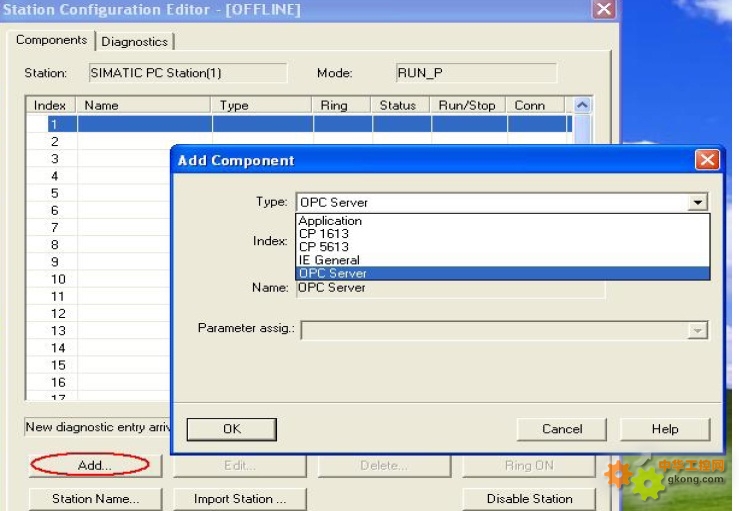Confirm Add Component with OK
739x511 pixels.
coord(231,429)
